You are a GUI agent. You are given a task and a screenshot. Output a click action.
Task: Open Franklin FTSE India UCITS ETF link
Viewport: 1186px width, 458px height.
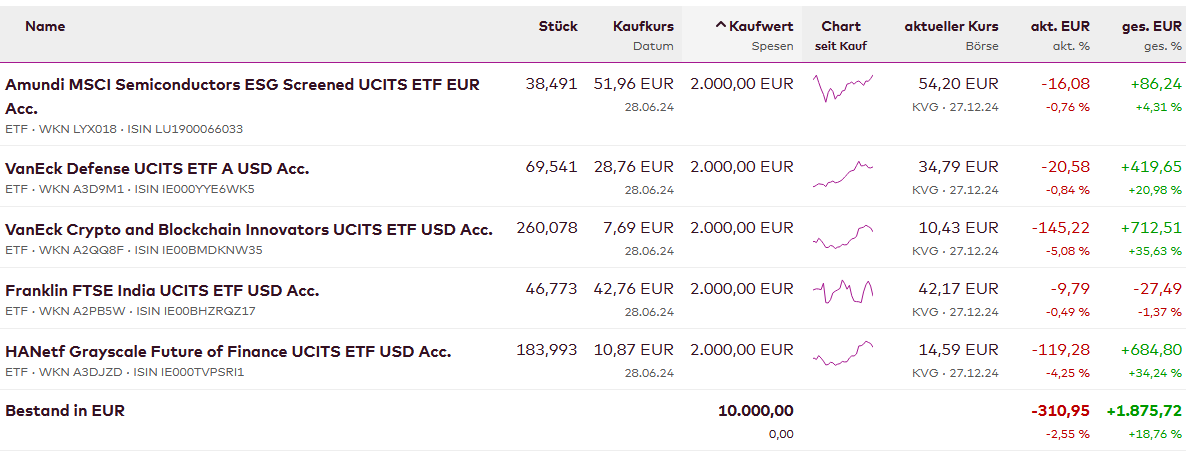point(162,290)
